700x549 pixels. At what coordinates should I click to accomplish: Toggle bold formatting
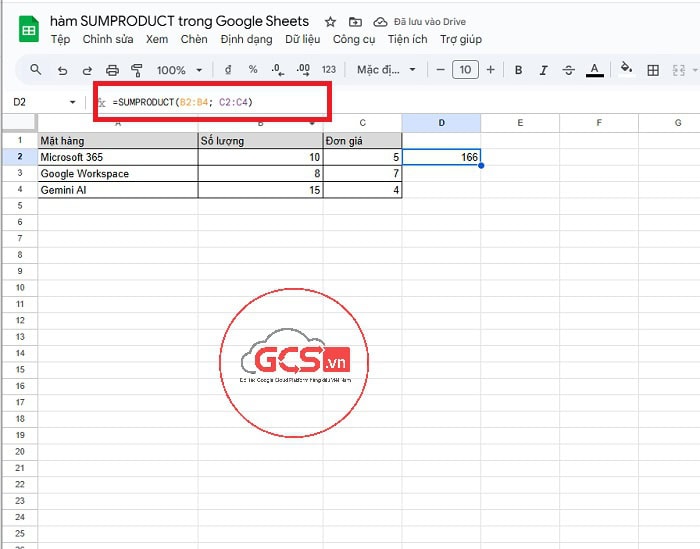518,70
